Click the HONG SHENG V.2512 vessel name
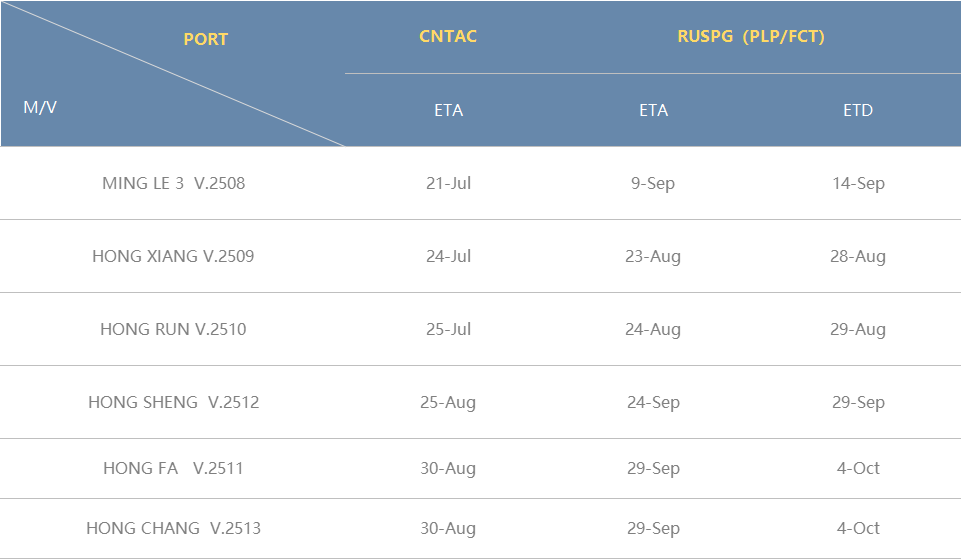 pos(173,402)
